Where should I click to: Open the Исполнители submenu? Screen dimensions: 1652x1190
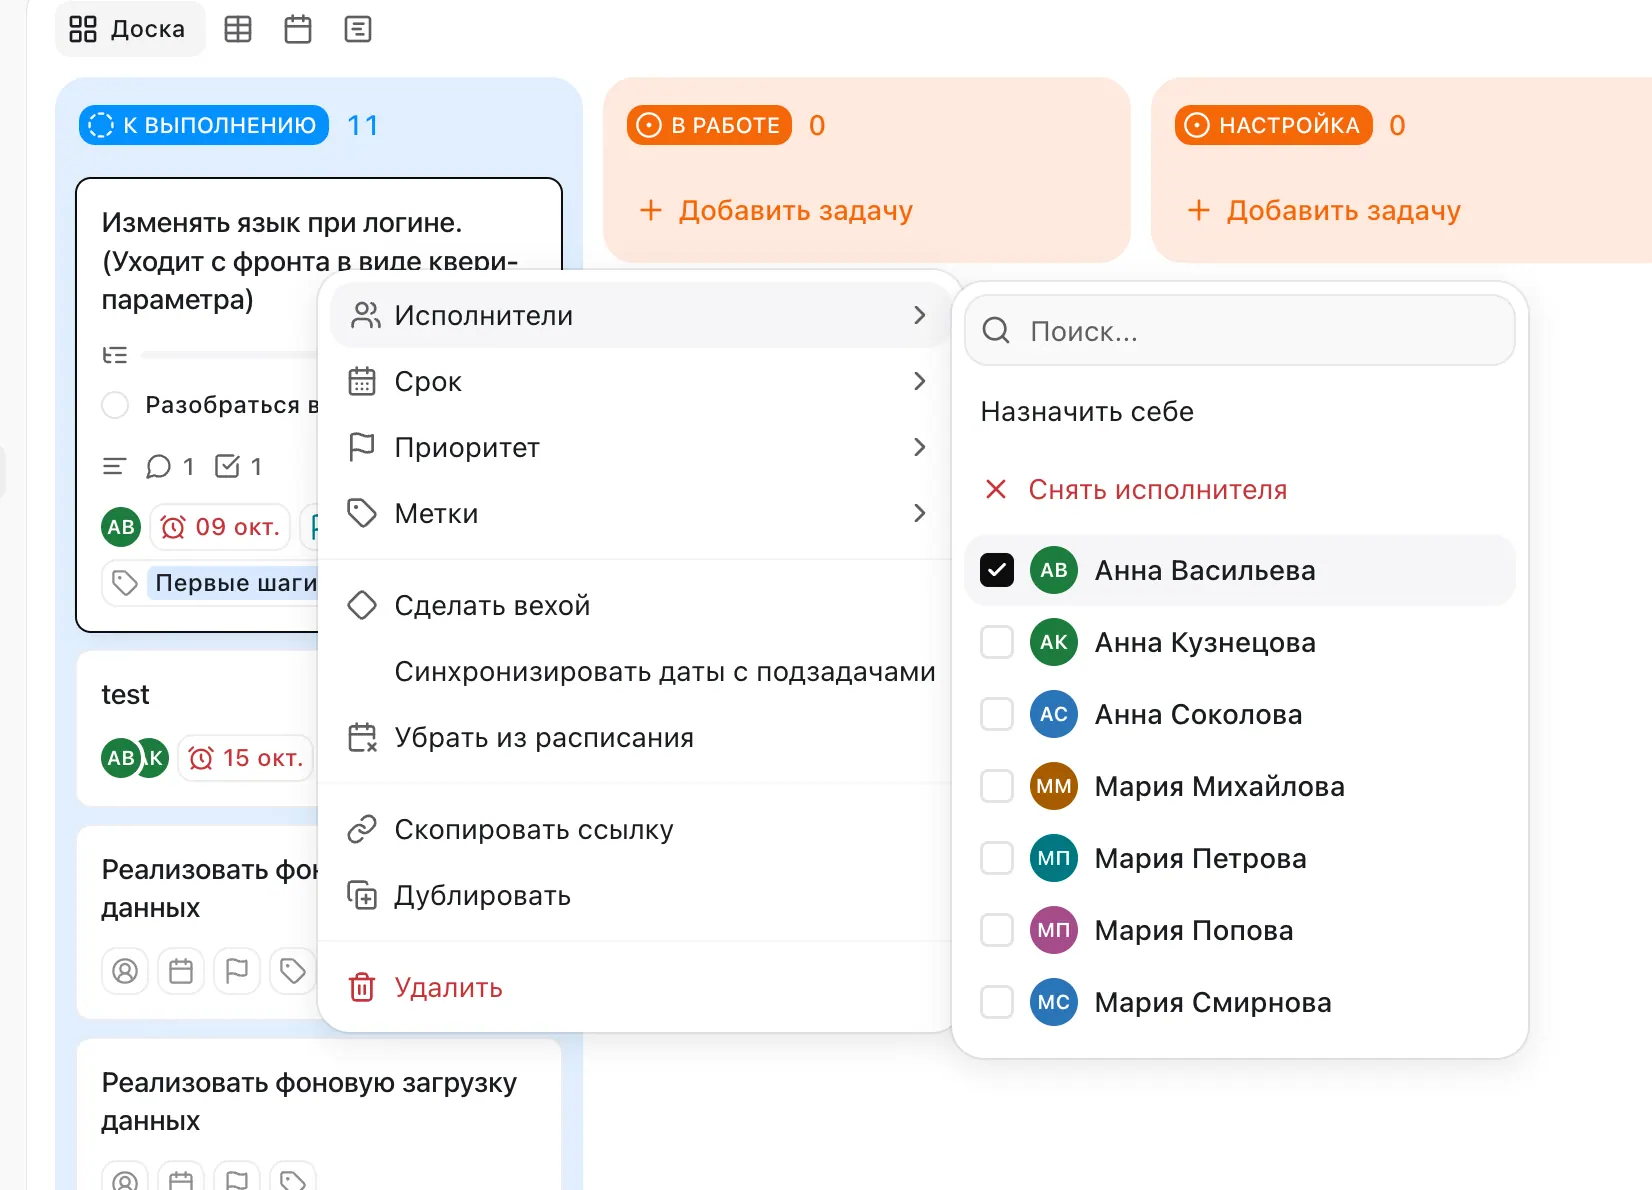[639, 315]
